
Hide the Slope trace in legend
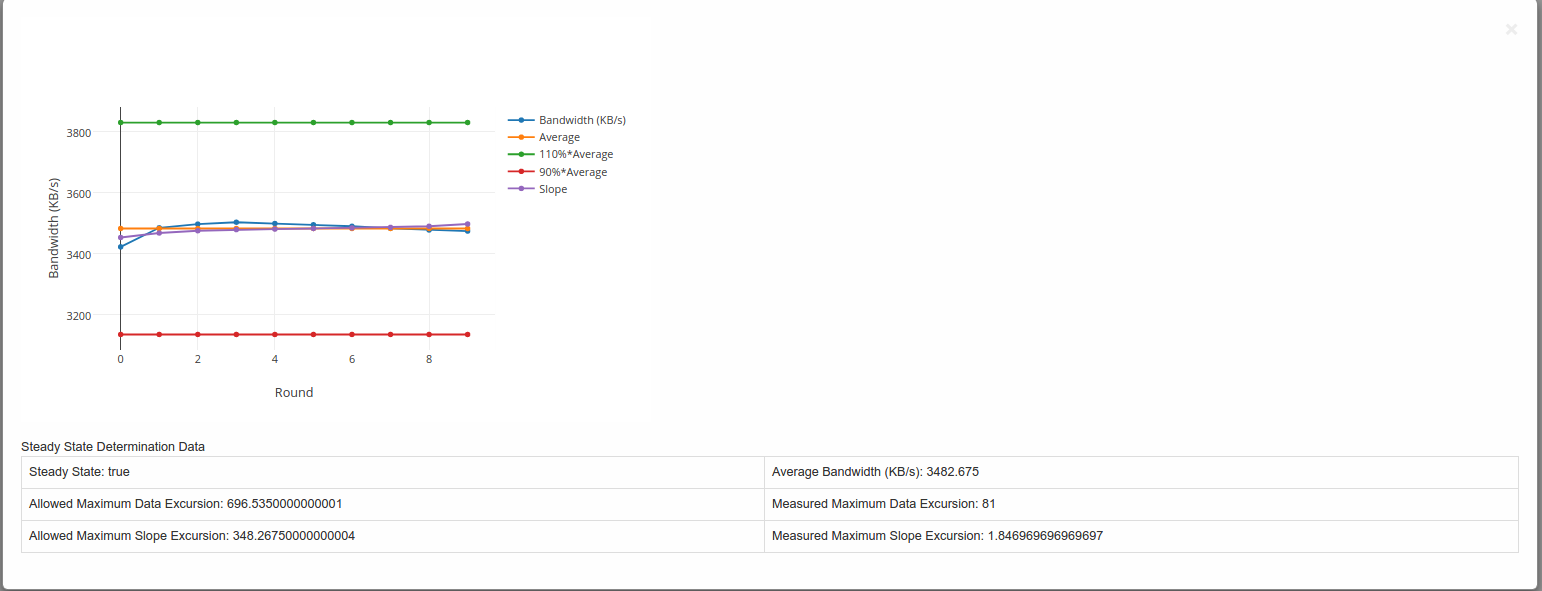coord(552,189)
